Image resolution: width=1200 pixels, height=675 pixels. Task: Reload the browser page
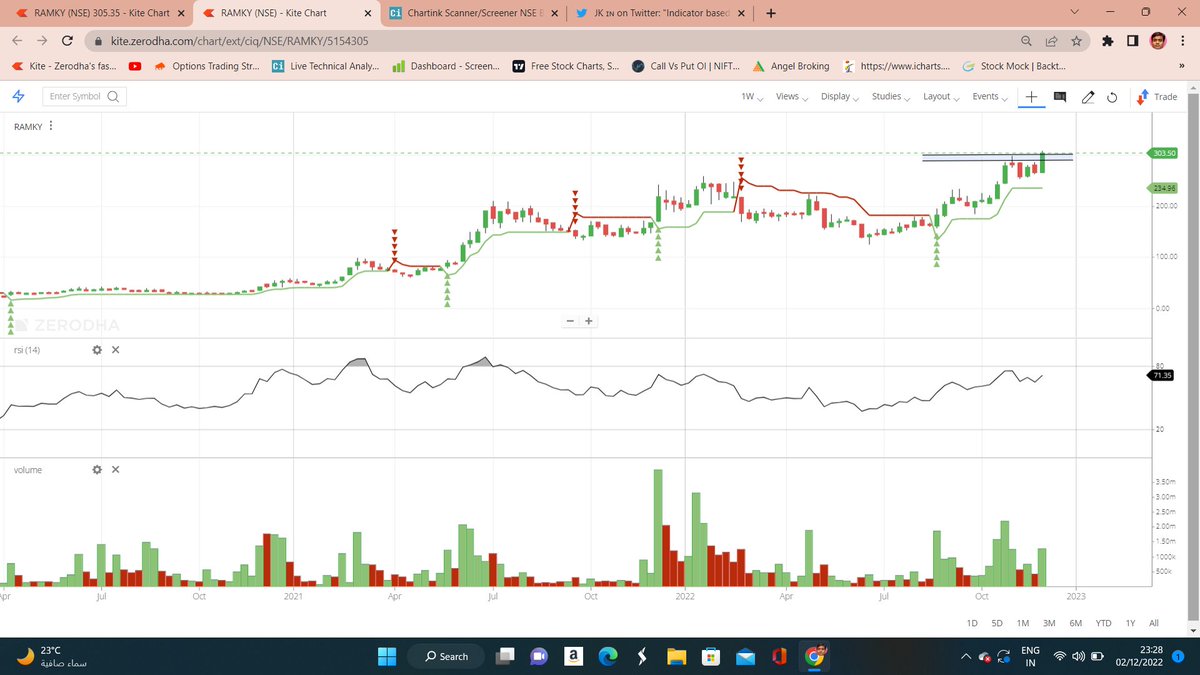click(67, 41)
